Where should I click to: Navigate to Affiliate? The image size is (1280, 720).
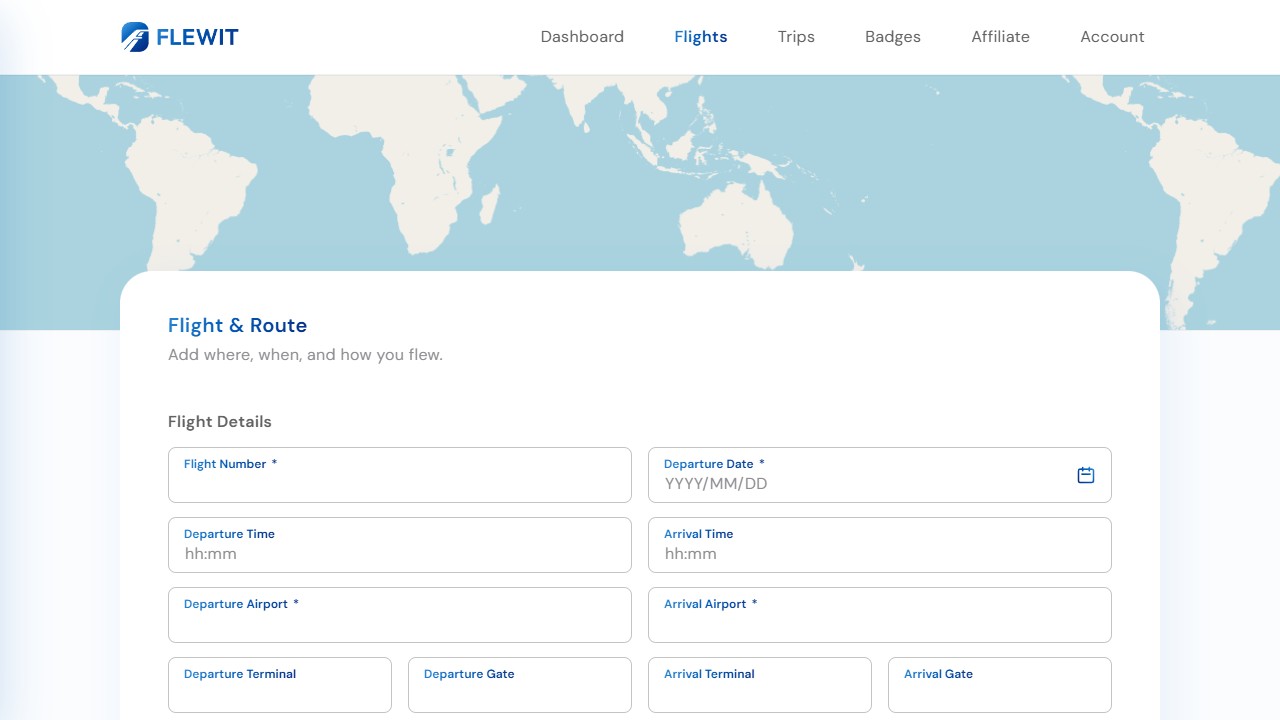1000,37
